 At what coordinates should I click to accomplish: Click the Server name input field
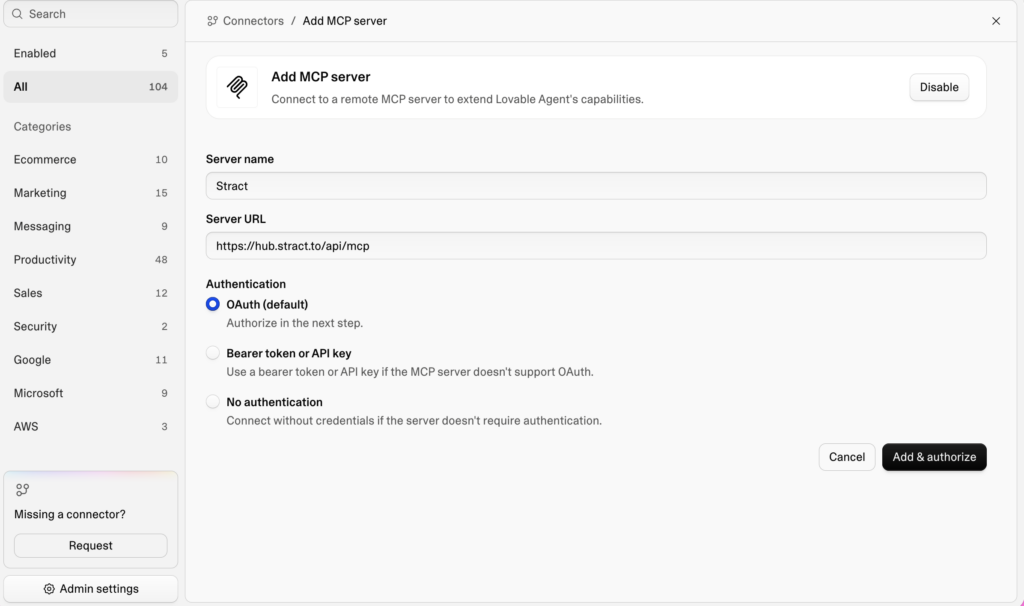596,186
